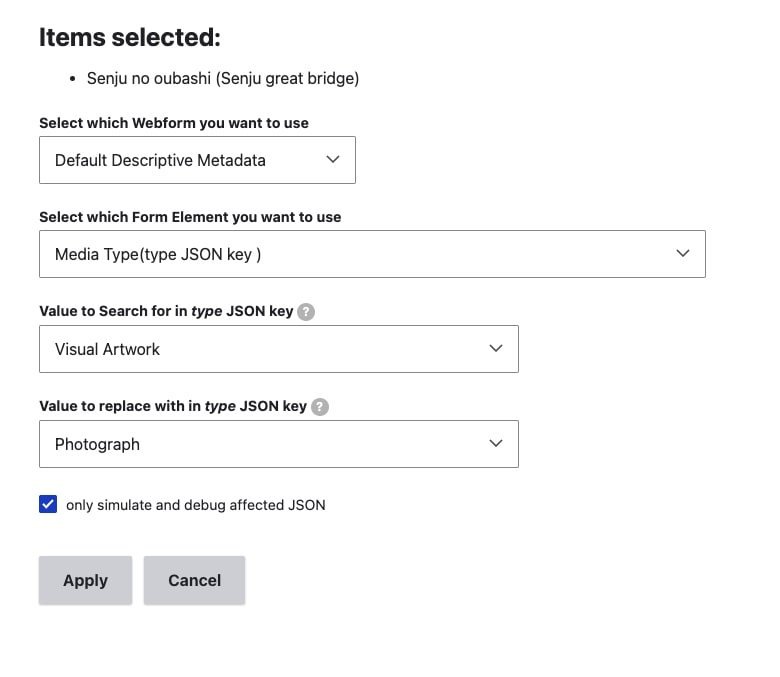Uncheck only simulate and debug affected JSON
The image size is (780, 677).
(48, 505)
